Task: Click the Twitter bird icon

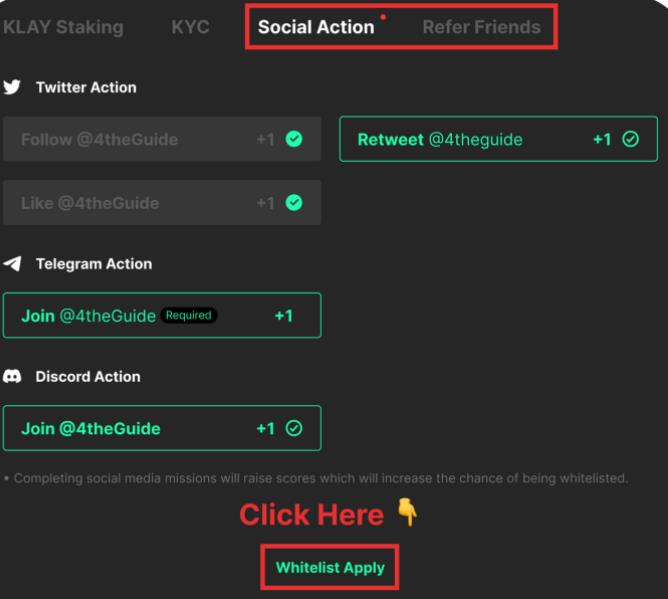Action: click(12, 88)
